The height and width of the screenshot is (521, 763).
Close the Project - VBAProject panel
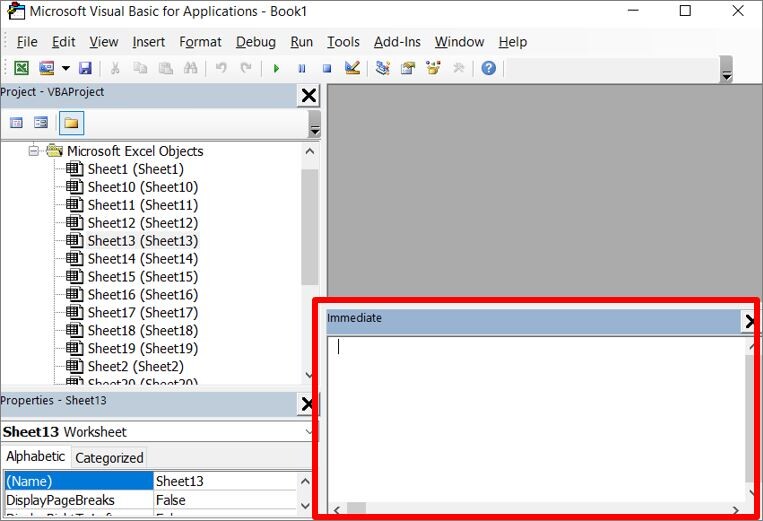(x=309, y=95)
